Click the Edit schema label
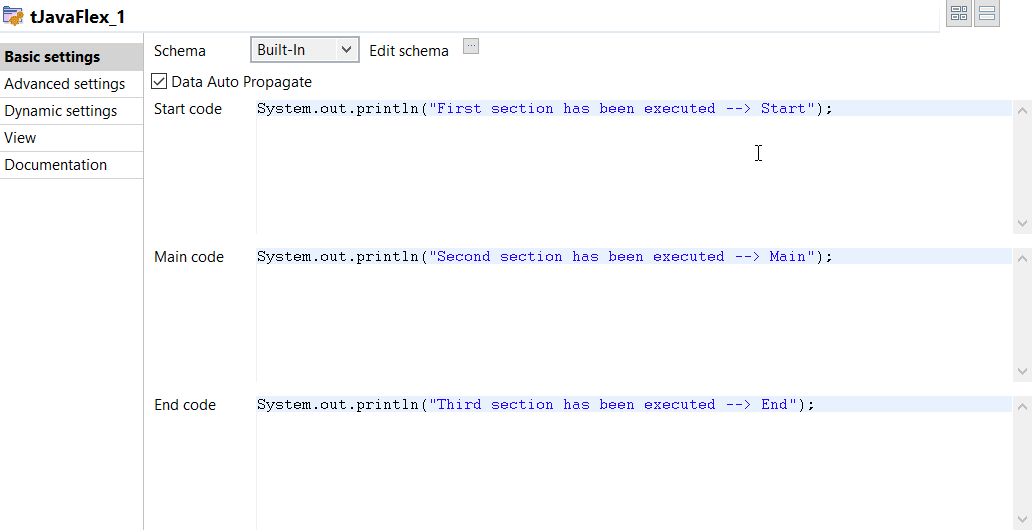 tap(409, 51)
